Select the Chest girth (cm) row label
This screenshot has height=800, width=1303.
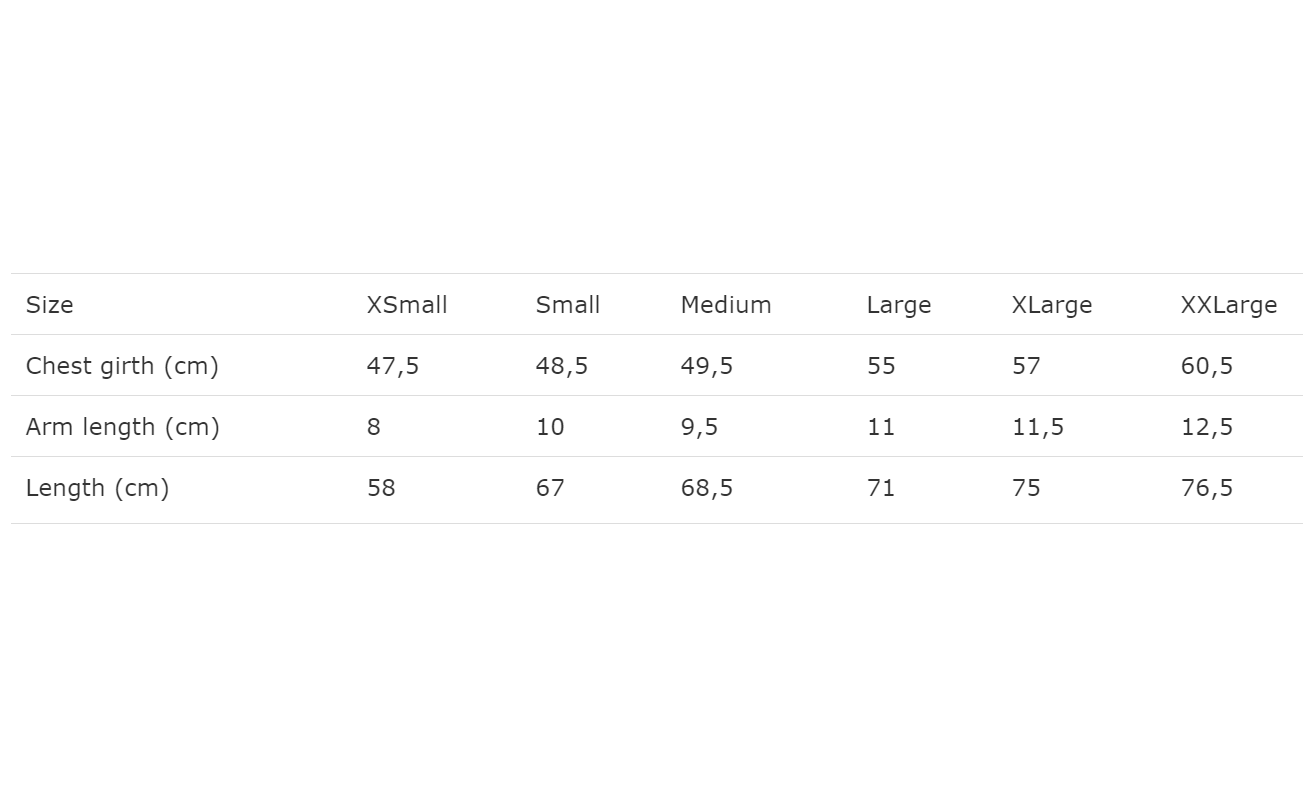click(122, 366)
